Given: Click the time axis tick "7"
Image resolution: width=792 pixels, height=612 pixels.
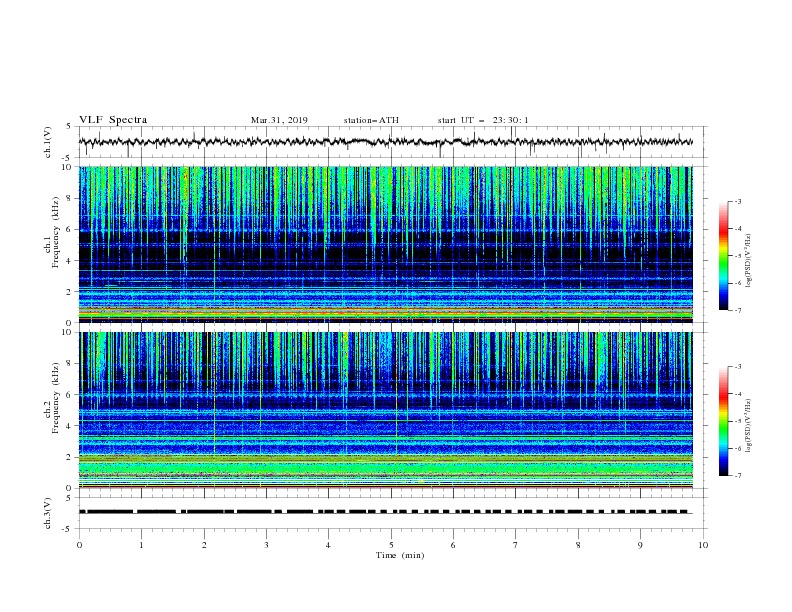Looking at the screenshot, I should tap(516, 545).
